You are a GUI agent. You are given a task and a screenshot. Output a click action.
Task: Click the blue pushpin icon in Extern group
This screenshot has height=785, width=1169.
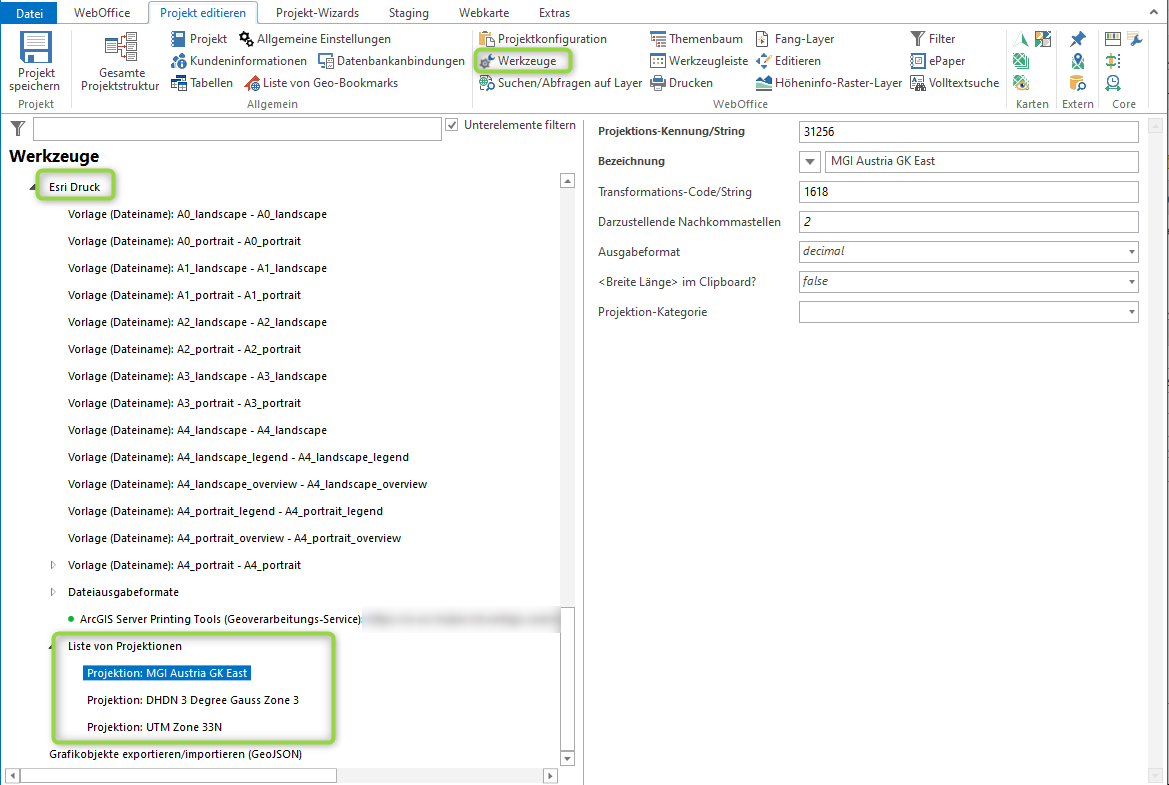1077,39
